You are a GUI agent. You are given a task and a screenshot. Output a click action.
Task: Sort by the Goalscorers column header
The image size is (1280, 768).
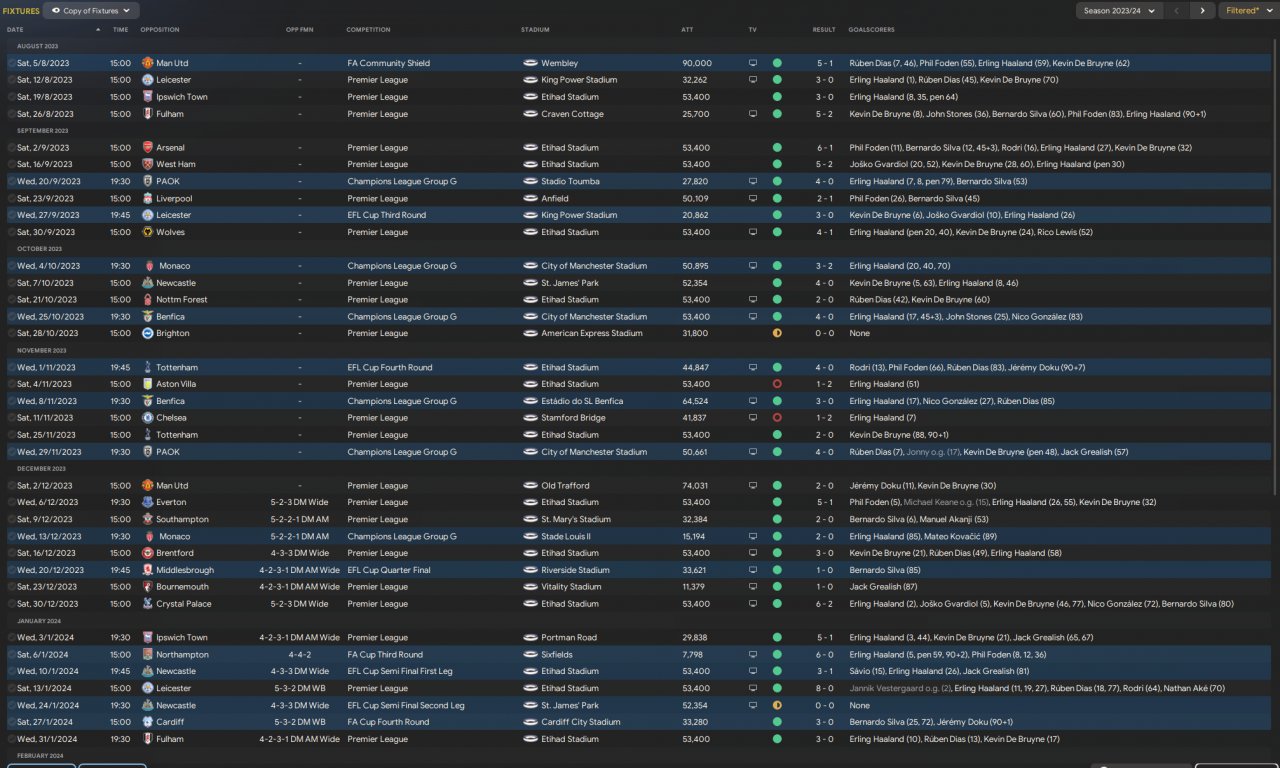(870, 30)
